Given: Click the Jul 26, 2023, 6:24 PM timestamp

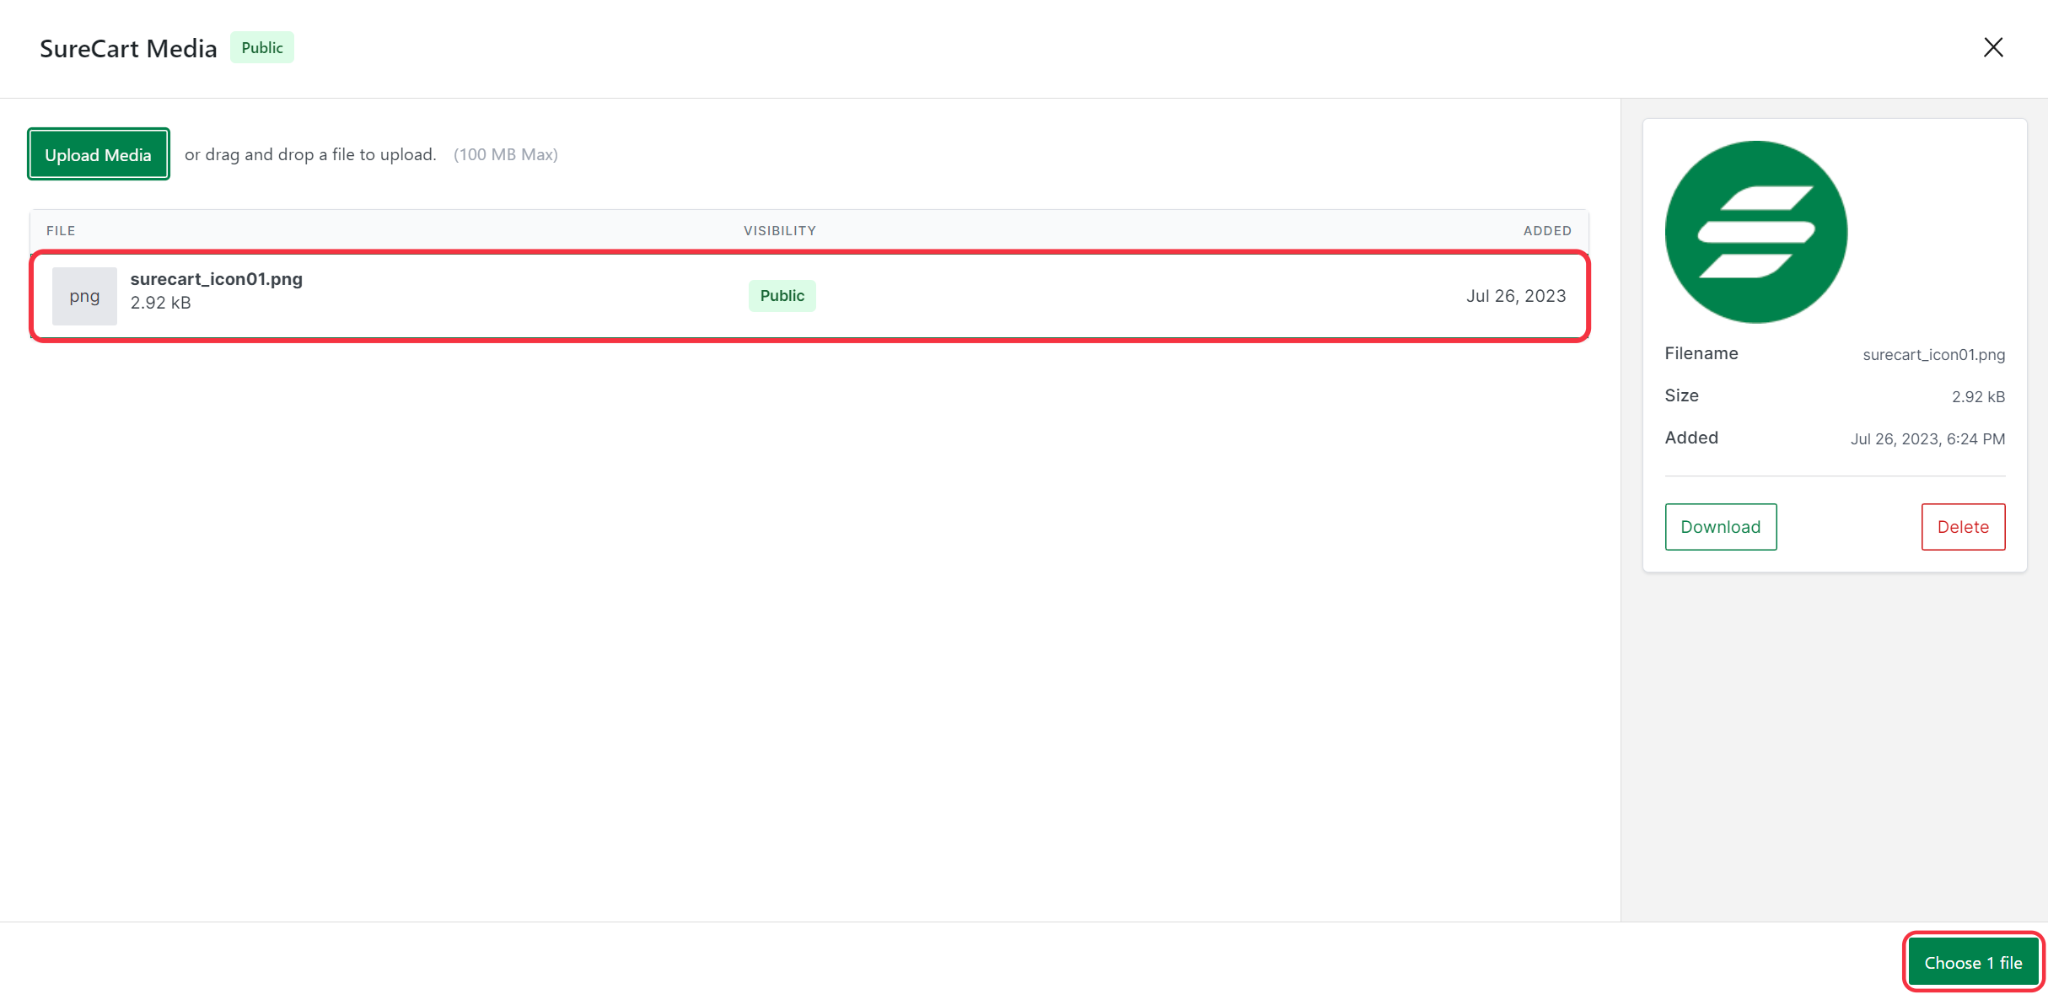Looking at the screenshot, I should [1927, 438].
